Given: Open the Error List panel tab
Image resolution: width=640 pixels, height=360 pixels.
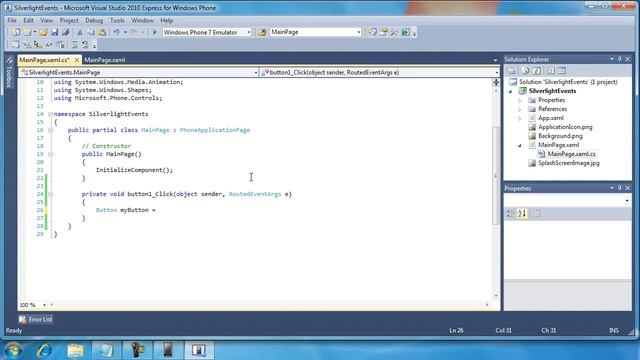Looking at the screenshot, I should [x=36, y=319].
